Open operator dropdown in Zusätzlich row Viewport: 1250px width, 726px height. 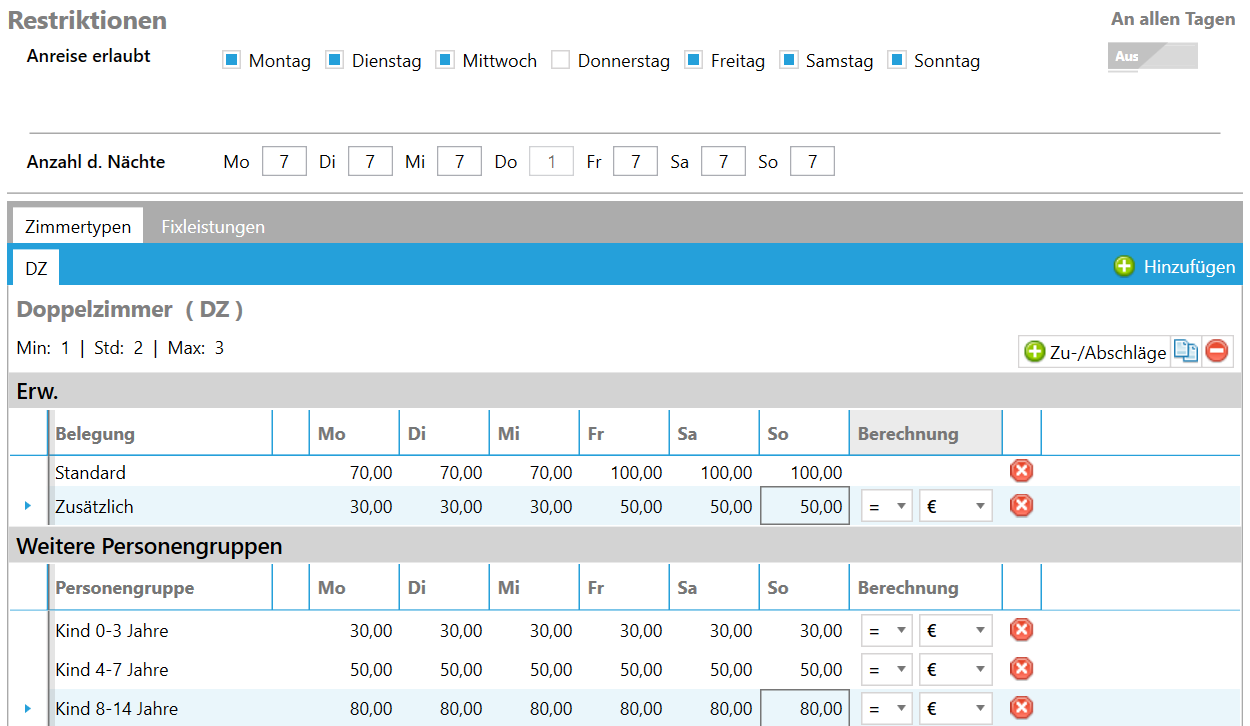pyautogui.click(x=887, y=507)
